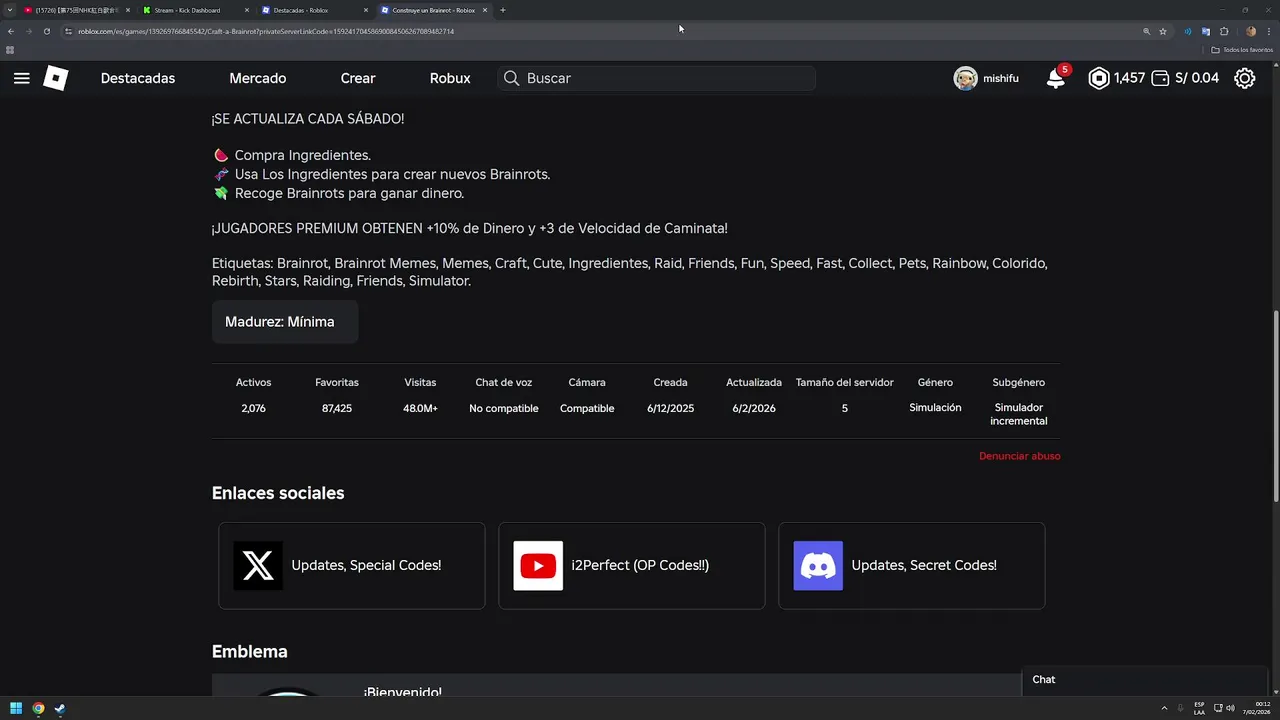Click the Enlaces sociales heading
Screen dimensions: 1280x720
(278, 493)
